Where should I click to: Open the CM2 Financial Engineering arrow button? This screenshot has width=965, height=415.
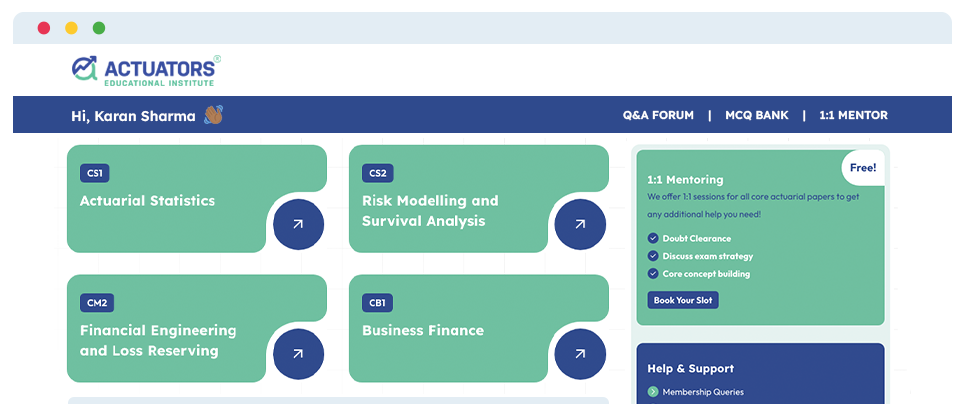click(x=298, y=354)
